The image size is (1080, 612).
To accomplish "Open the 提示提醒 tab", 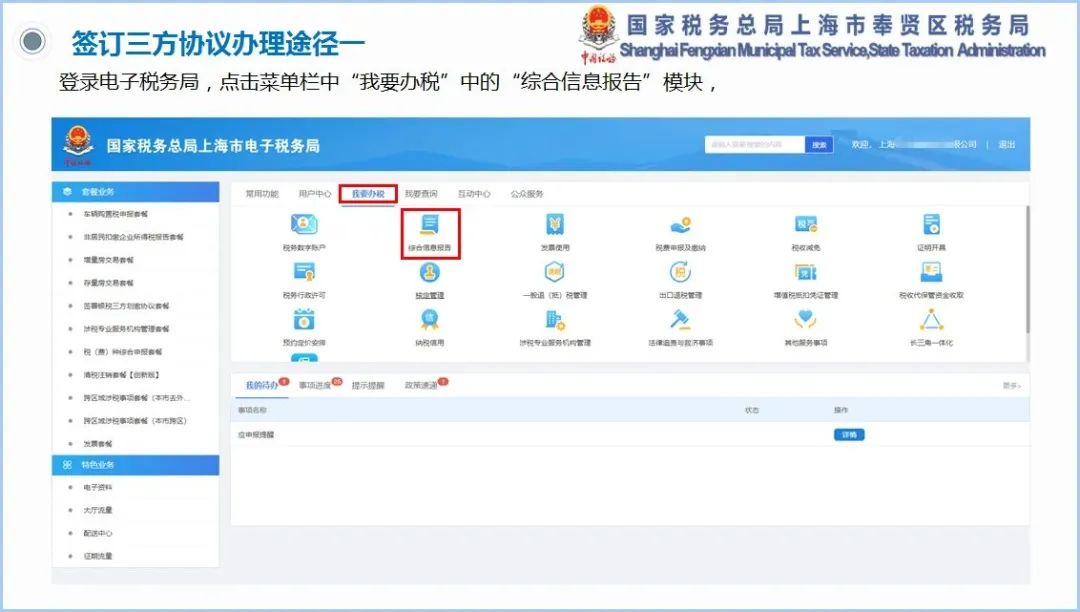I will click(368, 386).
